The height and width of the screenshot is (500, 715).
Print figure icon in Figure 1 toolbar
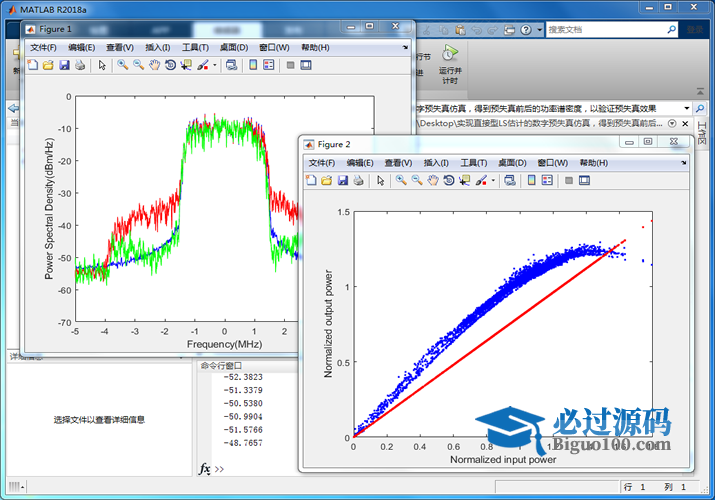click(80, 65)
